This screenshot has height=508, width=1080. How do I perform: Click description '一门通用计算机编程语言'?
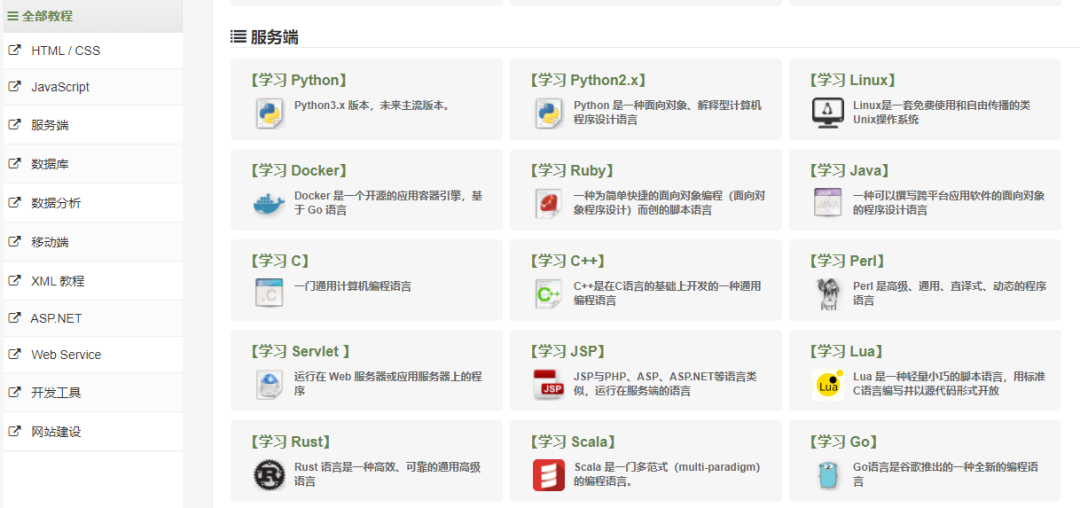[353, 286]
